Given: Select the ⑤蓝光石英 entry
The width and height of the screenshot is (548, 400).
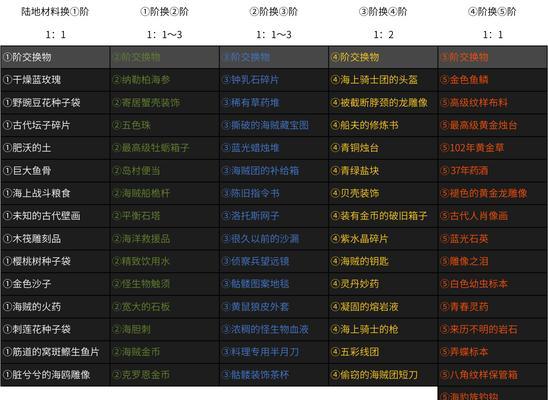Looking at the screenshot, I should click(492, 239).
